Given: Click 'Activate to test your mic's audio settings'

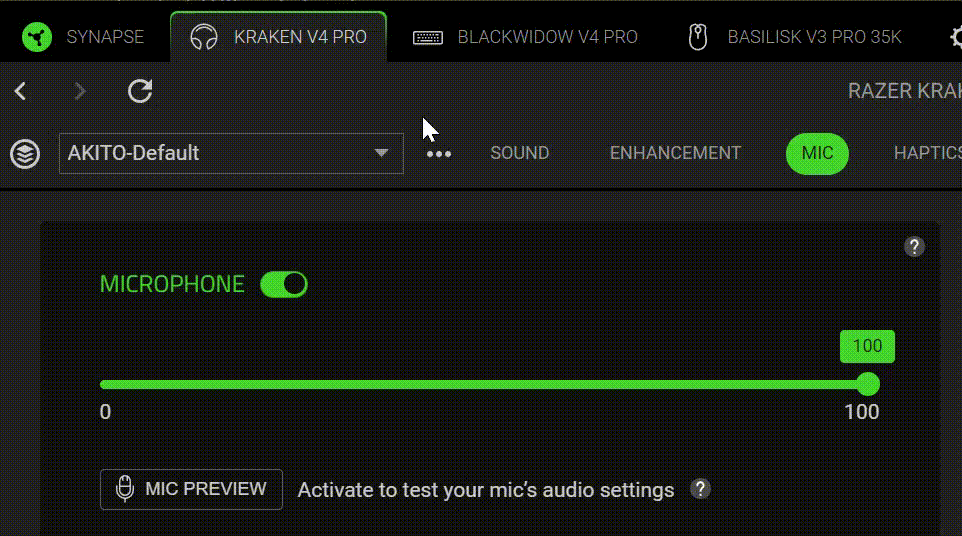Looking at the screenshot, I should pos(486,490).
